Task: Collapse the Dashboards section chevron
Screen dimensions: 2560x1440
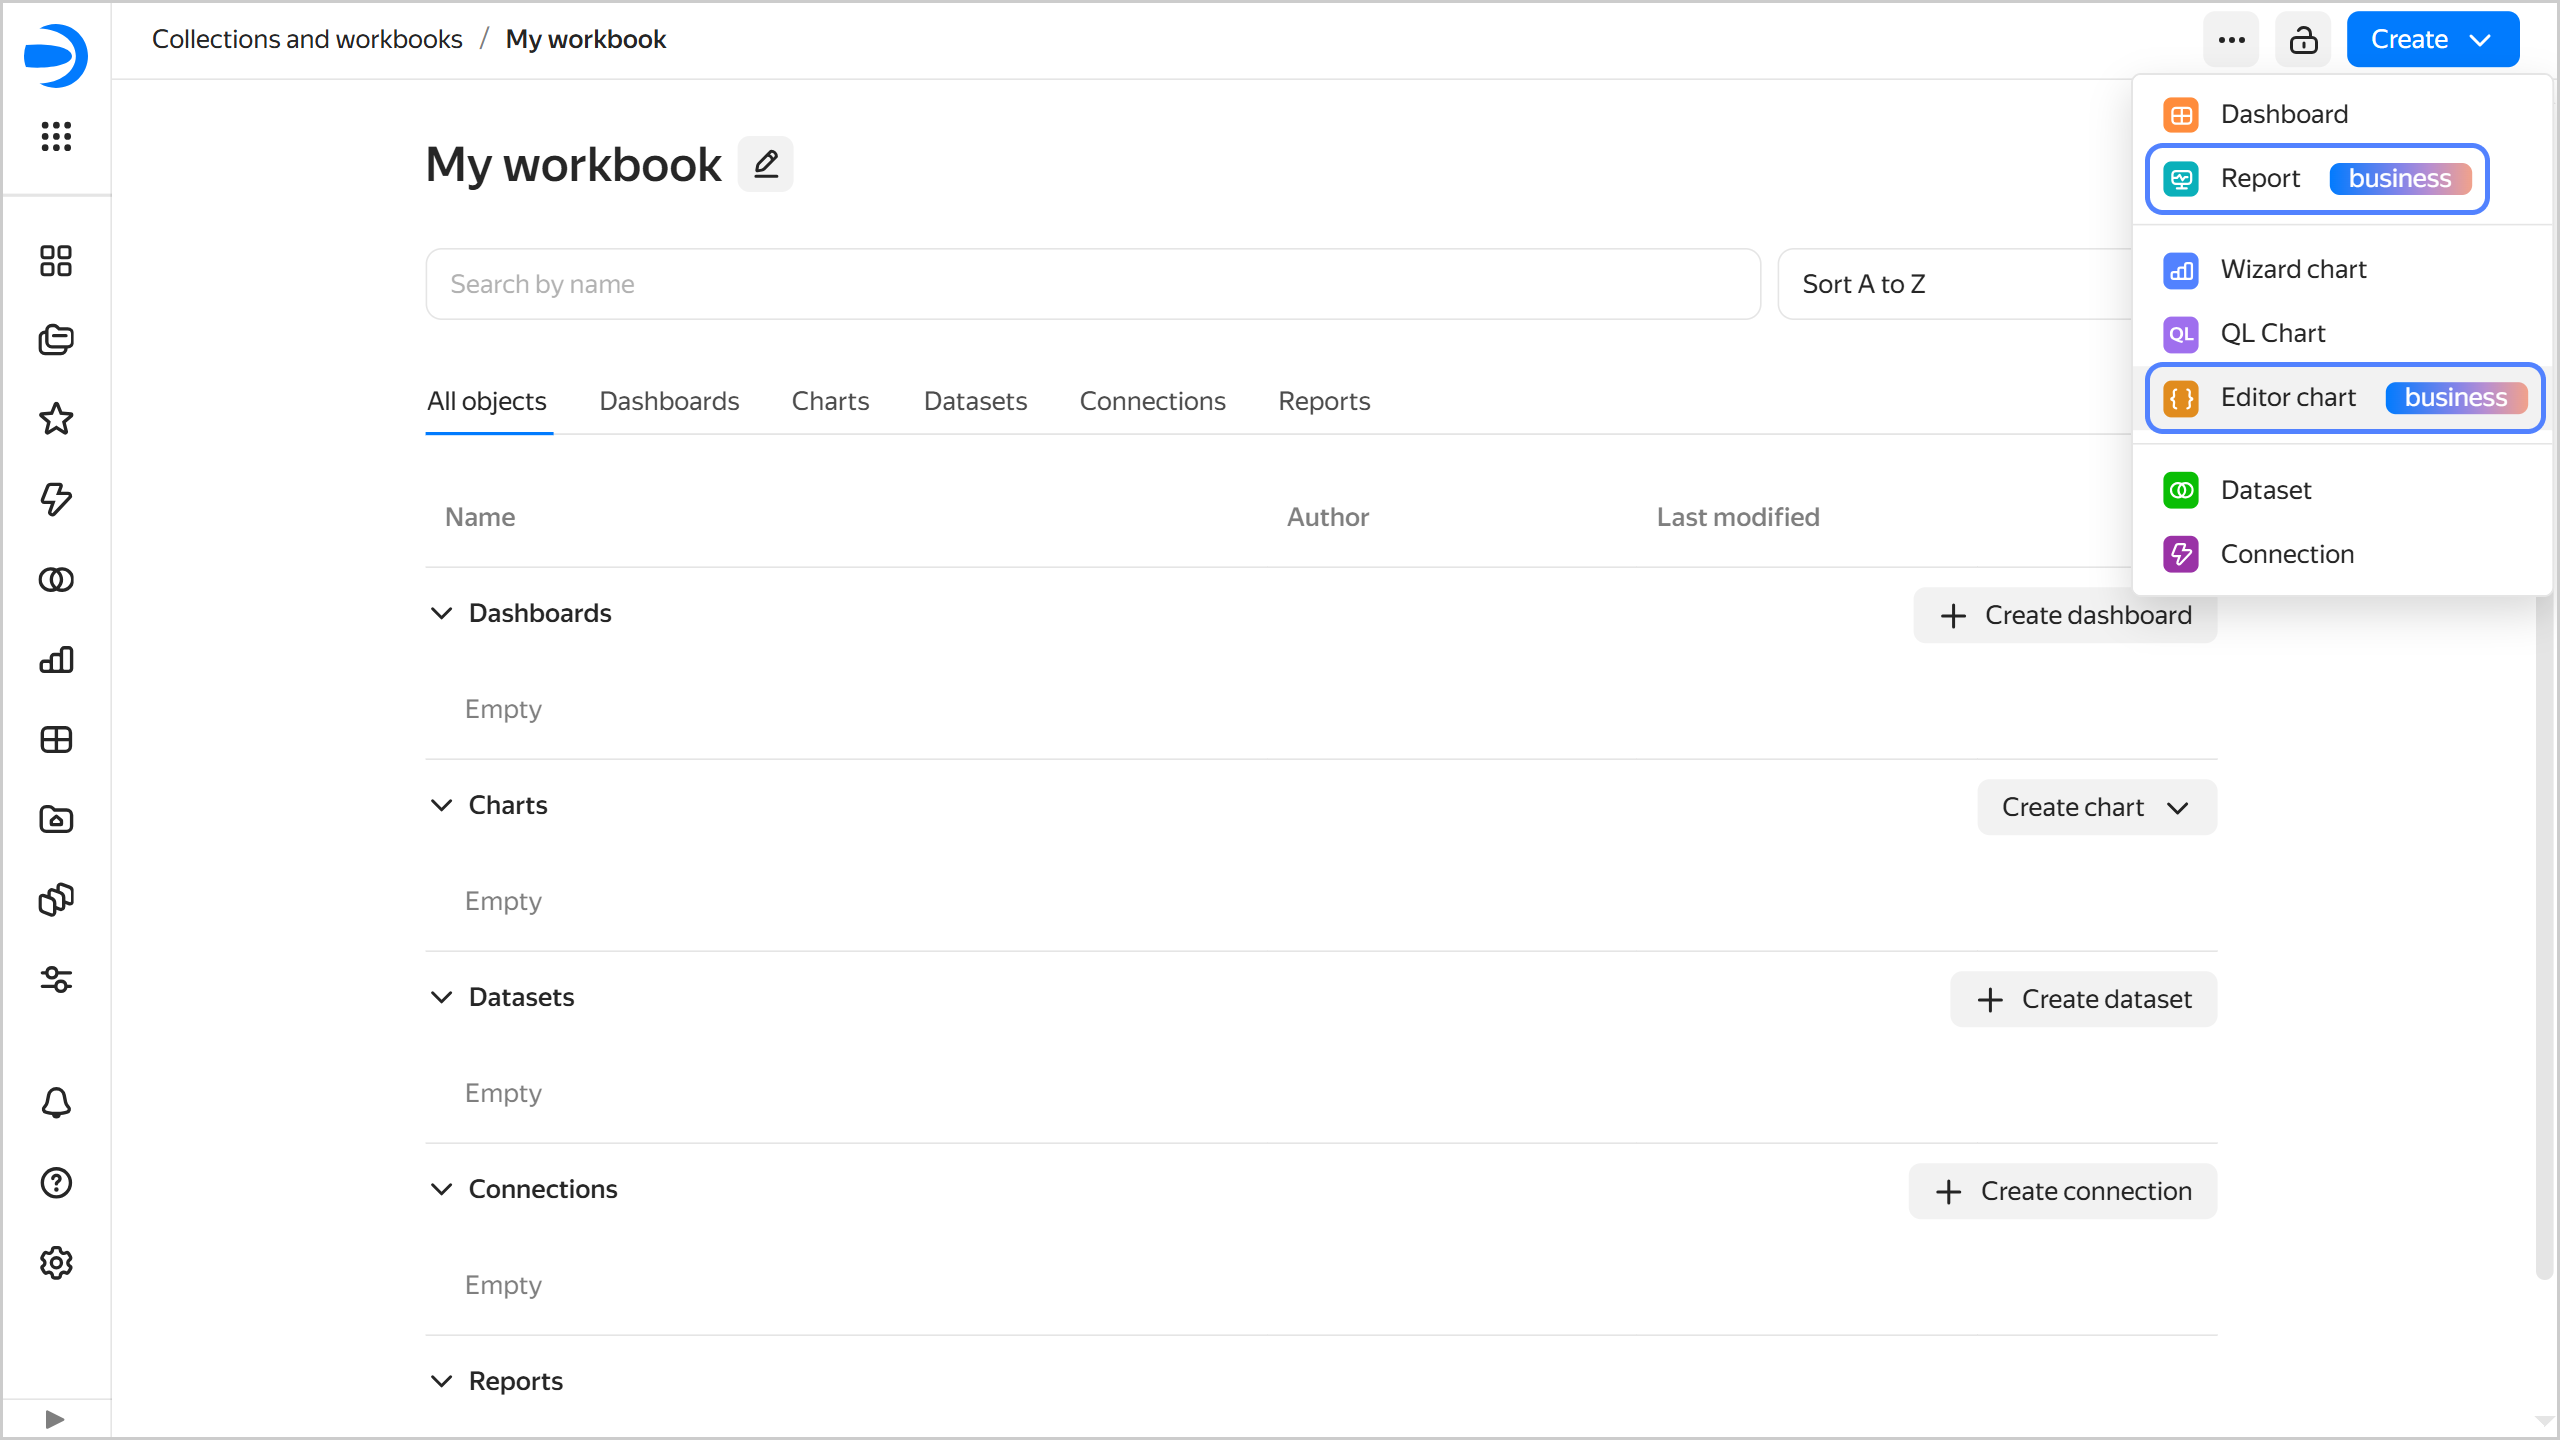Action: [x=441, y=613]
